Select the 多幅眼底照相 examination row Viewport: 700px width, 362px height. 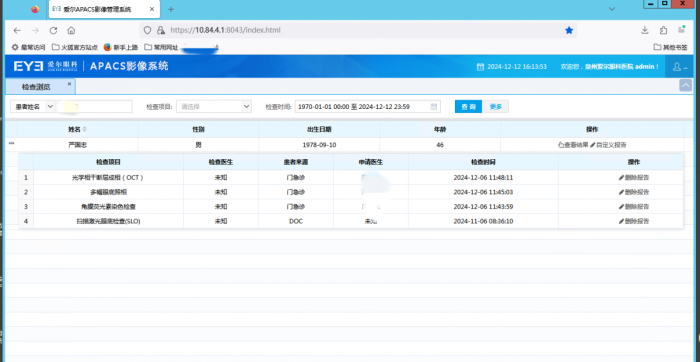click(x=350, y=192)
